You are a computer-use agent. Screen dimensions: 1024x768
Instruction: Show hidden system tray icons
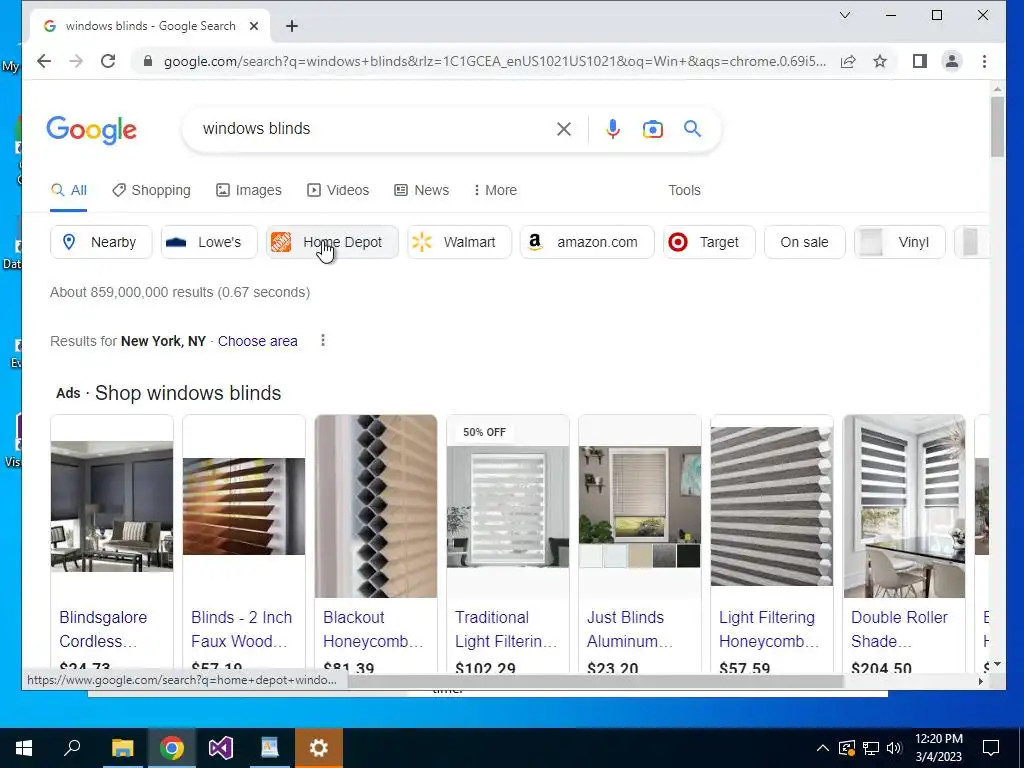click(x=823, y=748)
